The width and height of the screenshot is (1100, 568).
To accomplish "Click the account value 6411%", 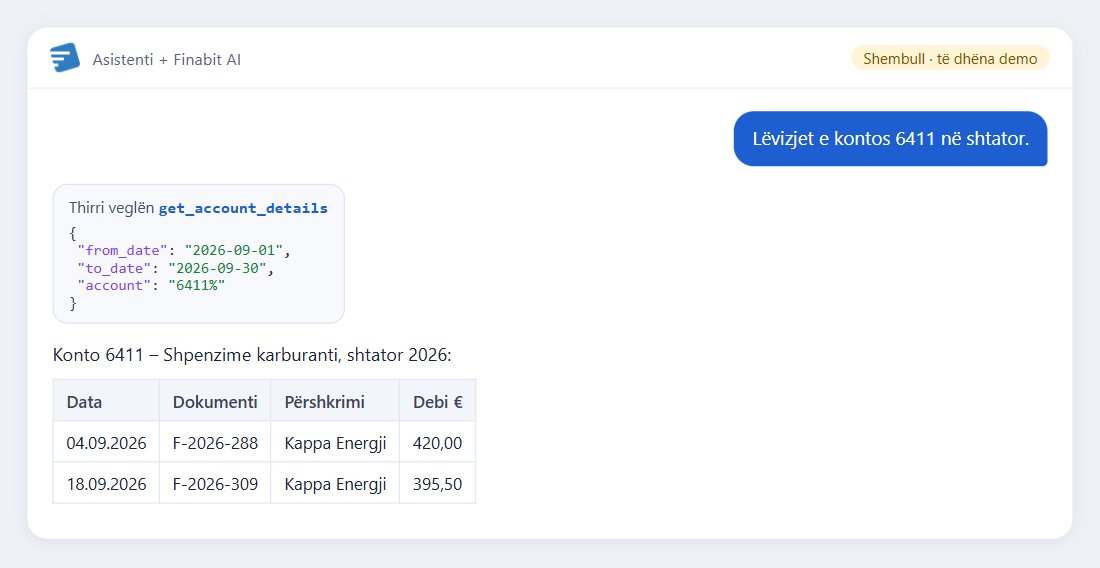I will (x=196, y=285).
